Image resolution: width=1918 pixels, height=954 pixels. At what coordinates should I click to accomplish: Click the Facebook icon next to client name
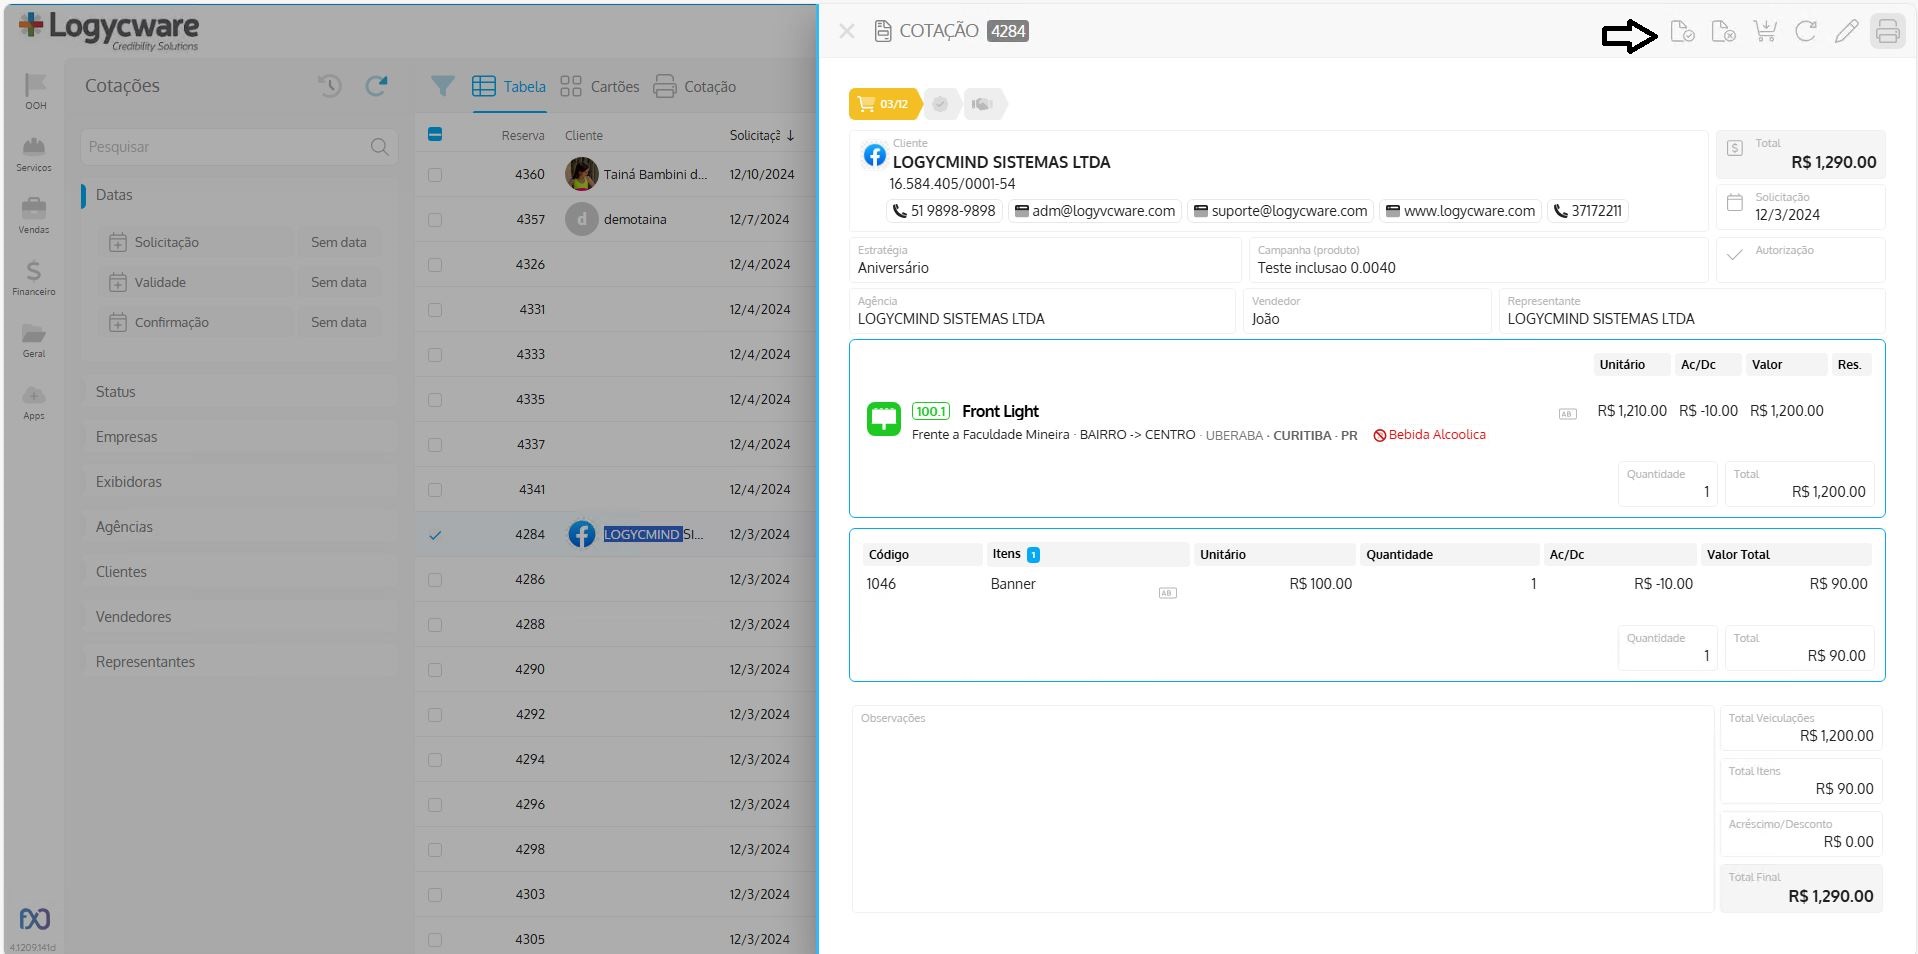click(x=874, y=155)
